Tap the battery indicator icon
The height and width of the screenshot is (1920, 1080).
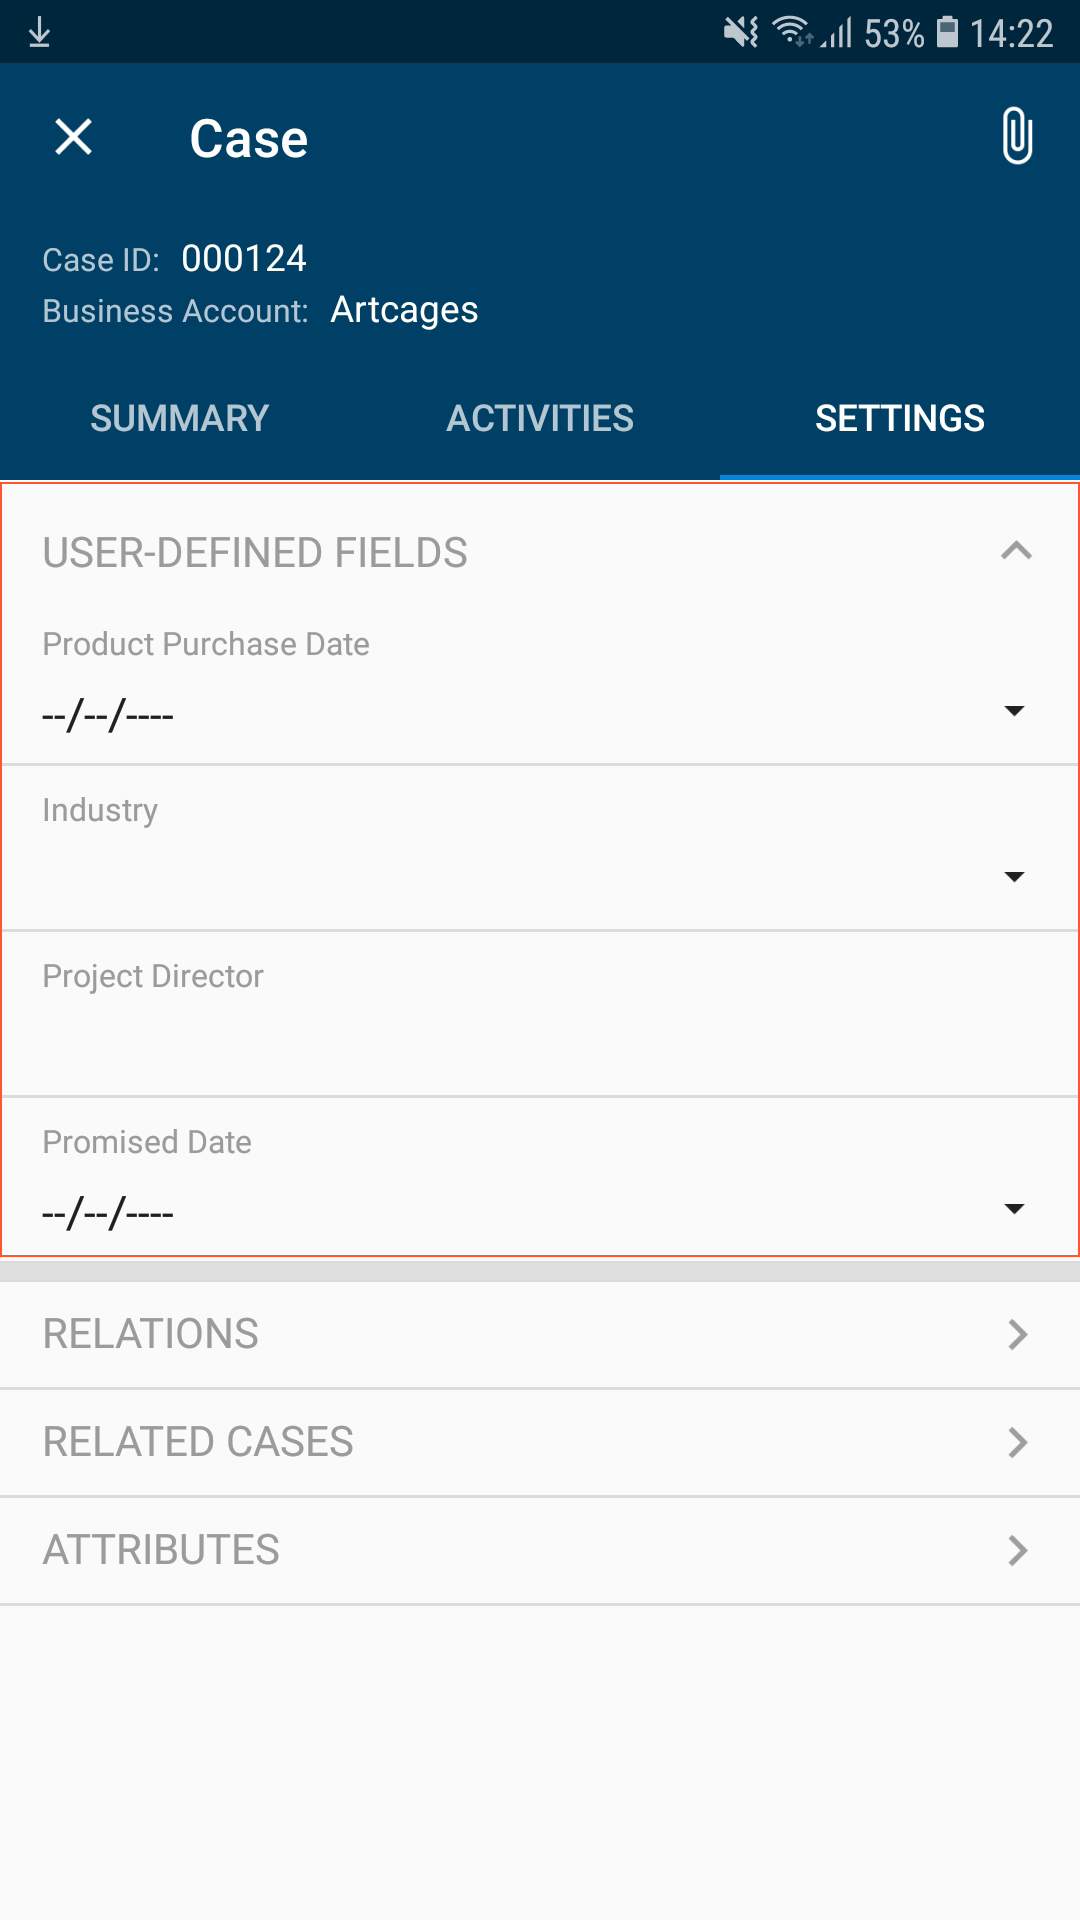(x=946, y=32)
